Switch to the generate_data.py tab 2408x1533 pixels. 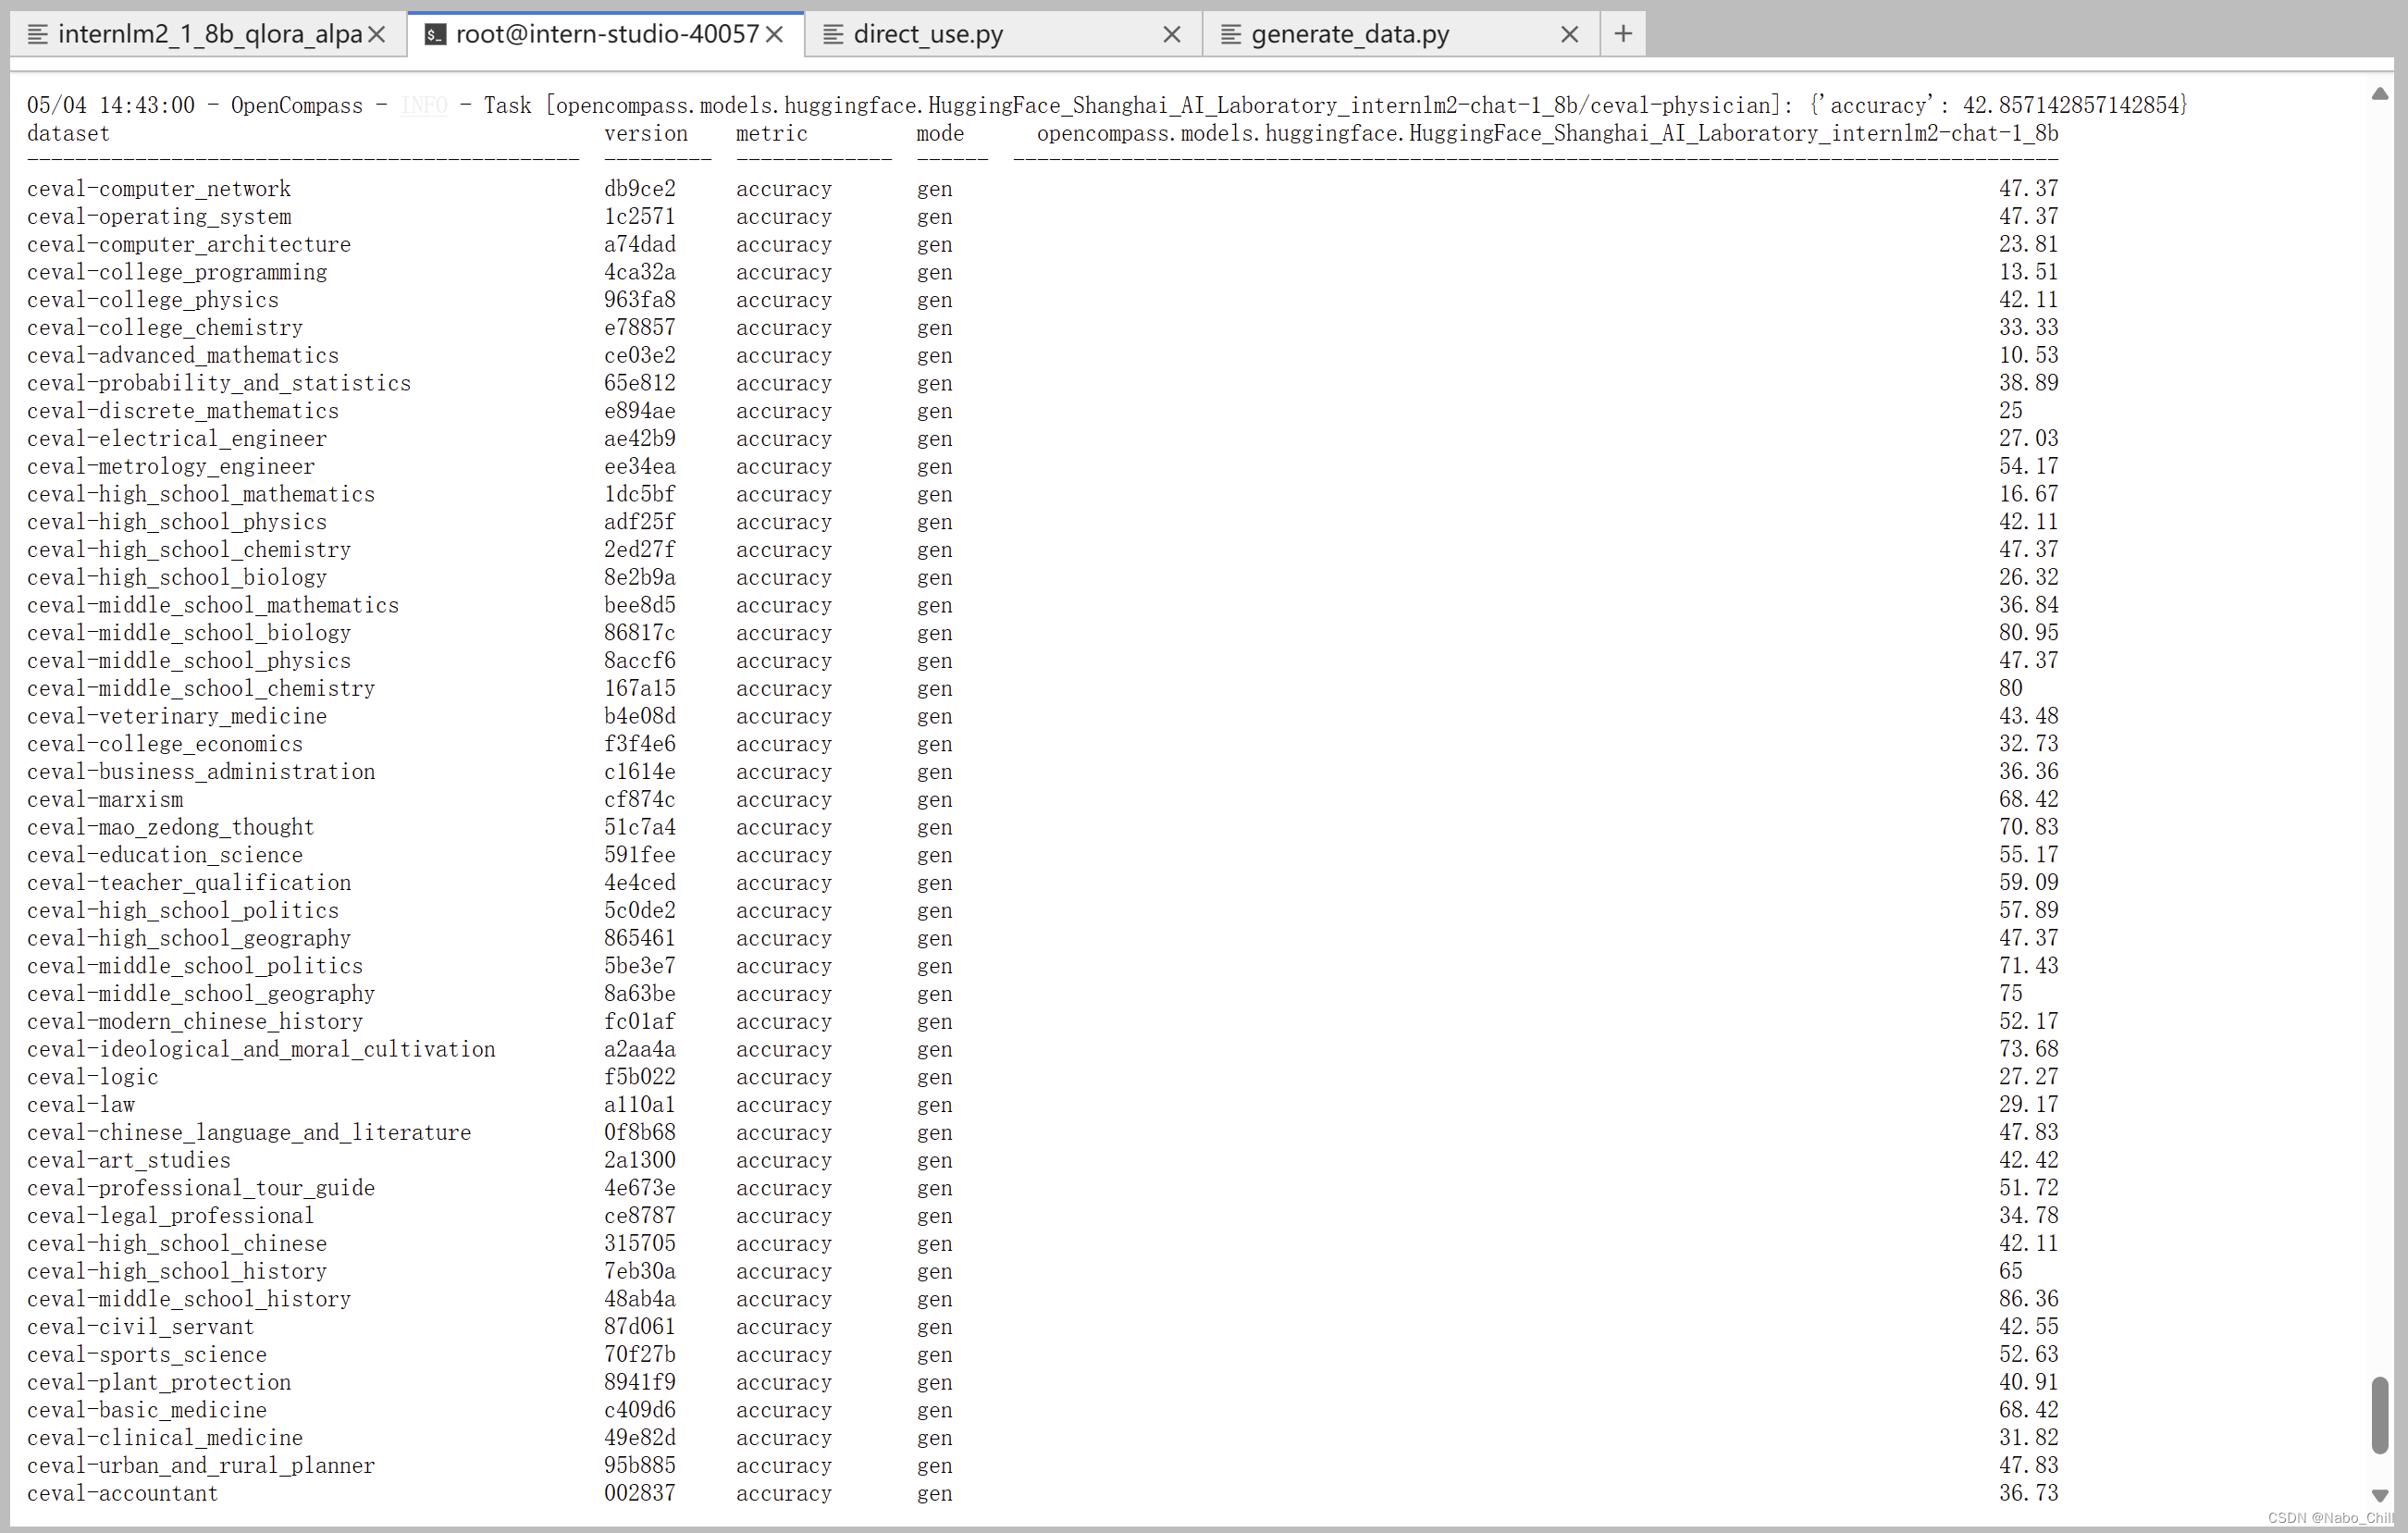1349,34
